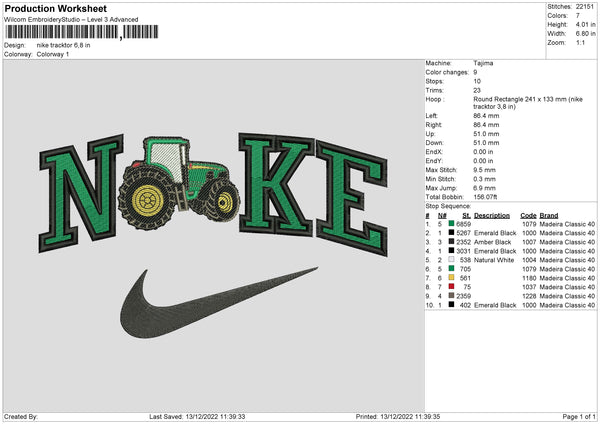
Task: Click the Width value 6.80 in
Action: (x=585, y=34)
